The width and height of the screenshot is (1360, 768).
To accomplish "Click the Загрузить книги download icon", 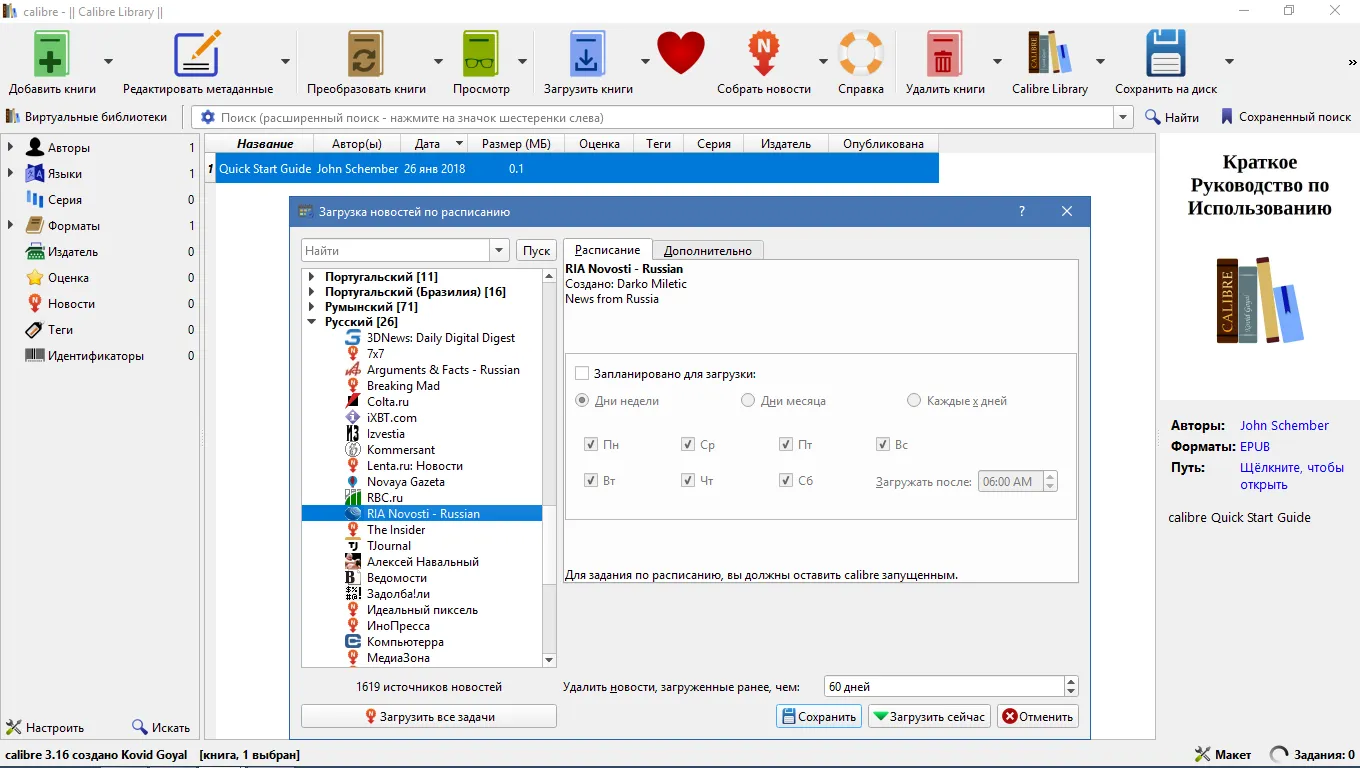I will [587, 52].
